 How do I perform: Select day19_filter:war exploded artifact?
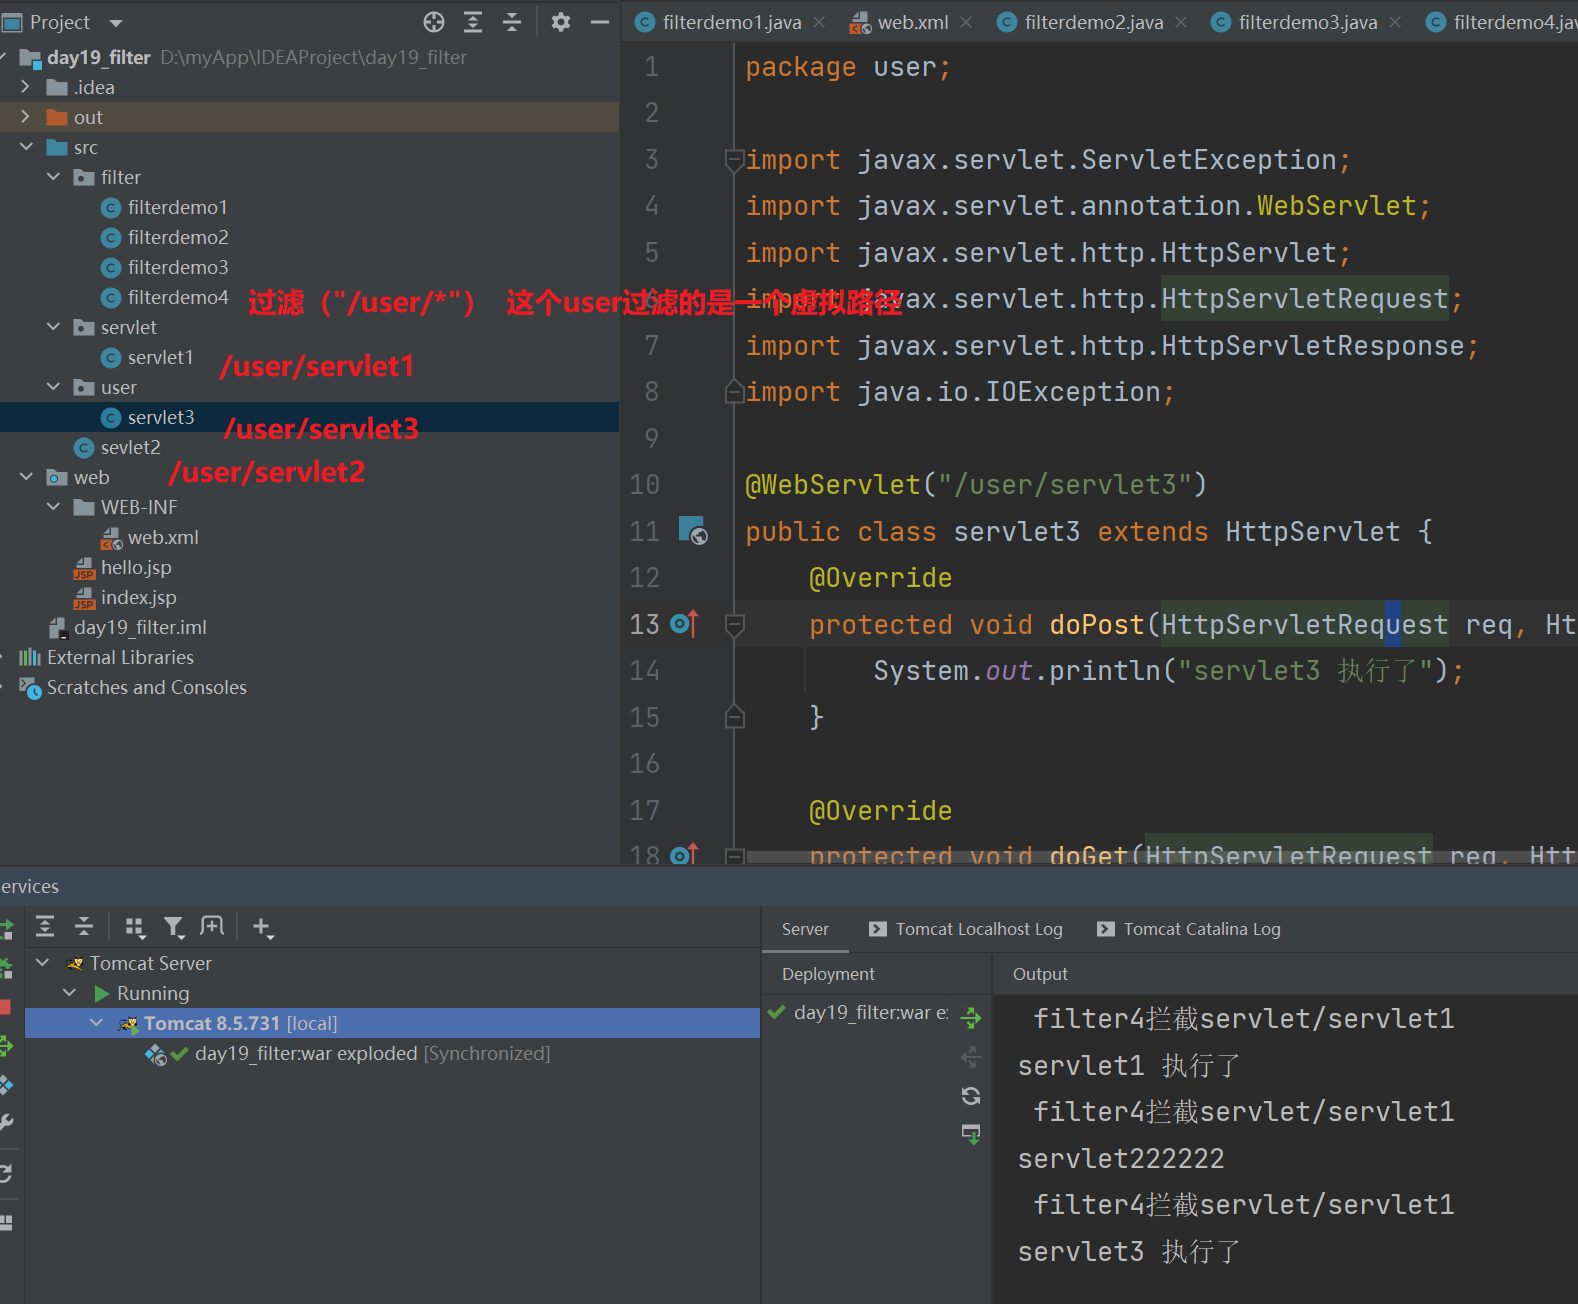(372, 1053)
